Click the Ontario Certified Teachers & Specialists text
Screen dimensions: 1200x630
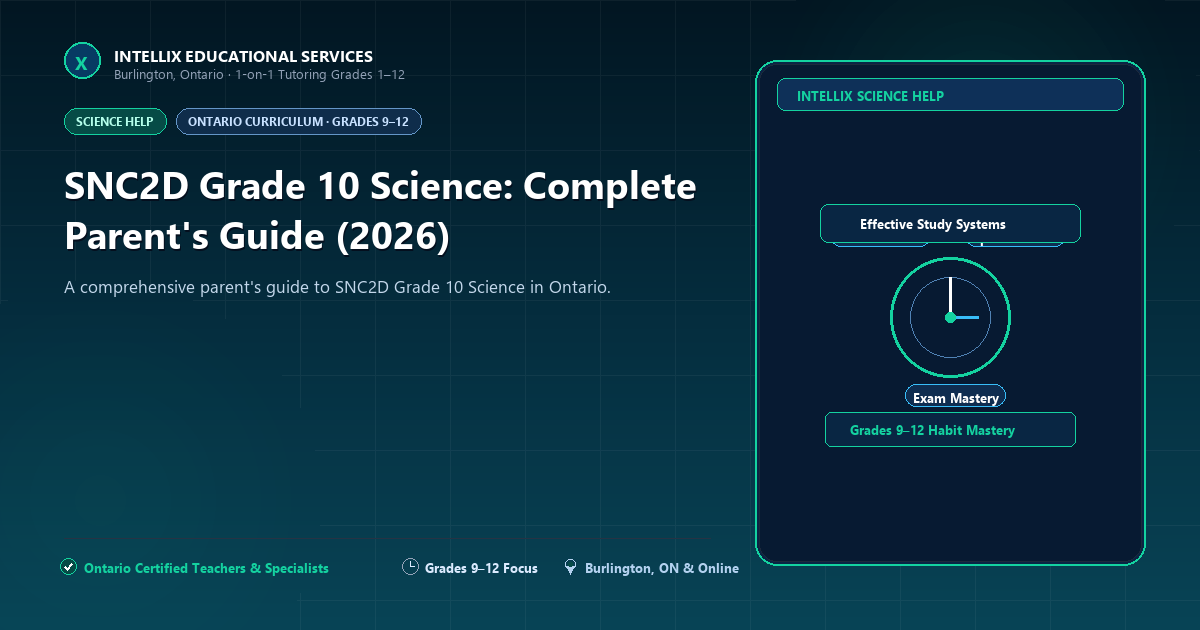pyautogui.click(x=206, y=568)
